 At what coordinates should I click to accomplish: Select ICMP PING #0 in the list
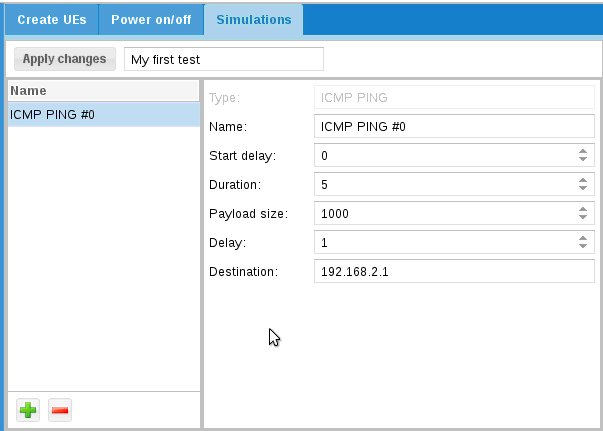[100, 115]
